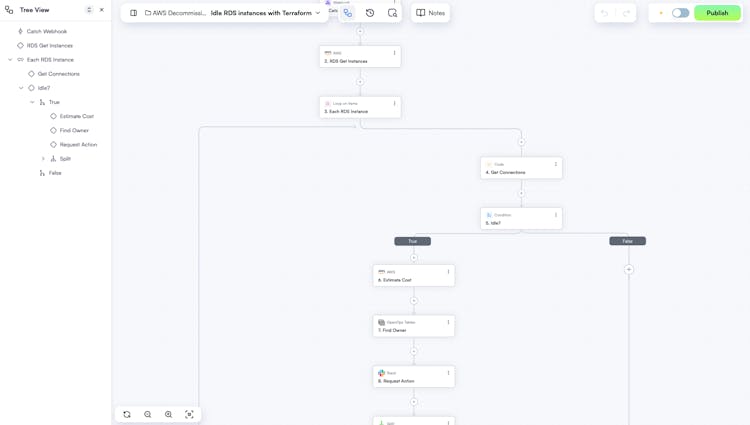Viewport: 750px width, 425px height.
Task: Open options menu on Request Action step
Action: (x=448, y=373)
